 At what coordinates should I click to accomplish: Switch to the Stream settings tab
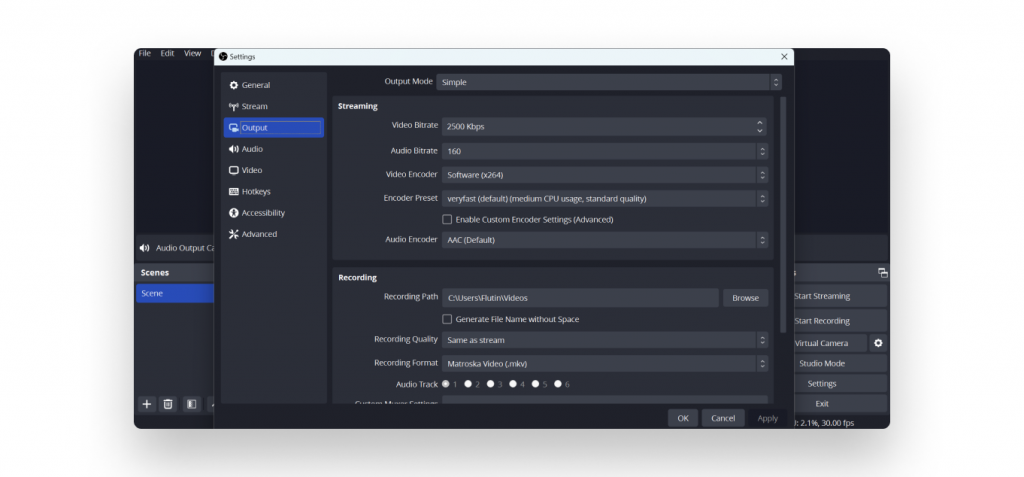coord(274,107)
